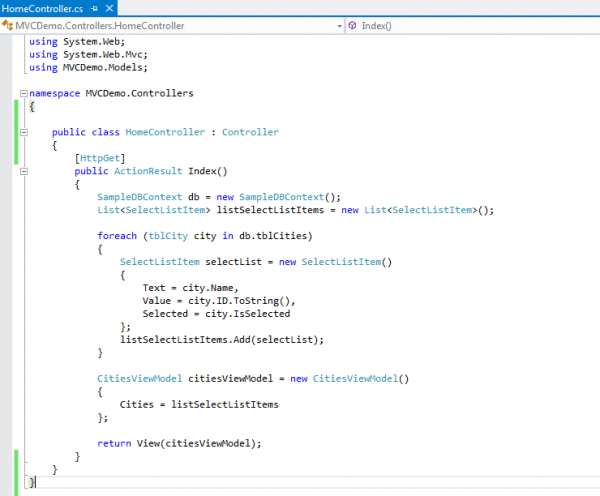Click 'Text = city.Name,' line
Screen dimensions: 600x496
click(190, 288)
